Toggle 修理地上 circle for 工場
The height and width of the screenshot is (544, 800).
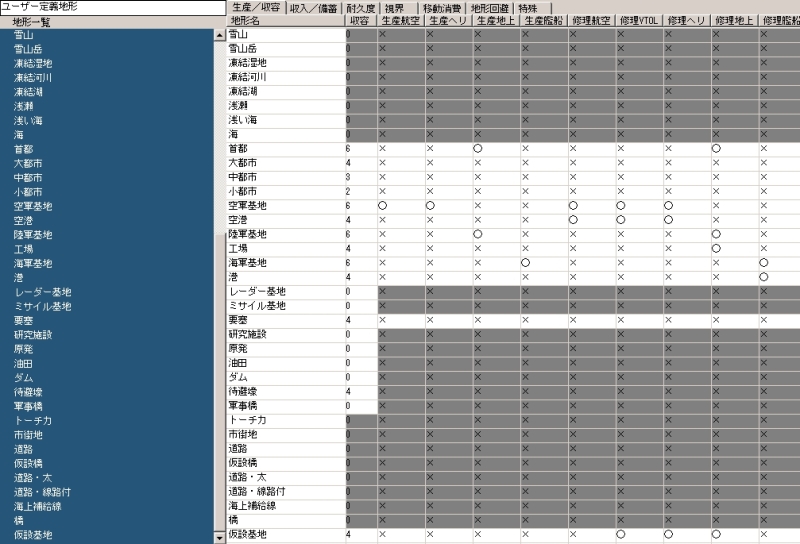(x=716, y=248)
